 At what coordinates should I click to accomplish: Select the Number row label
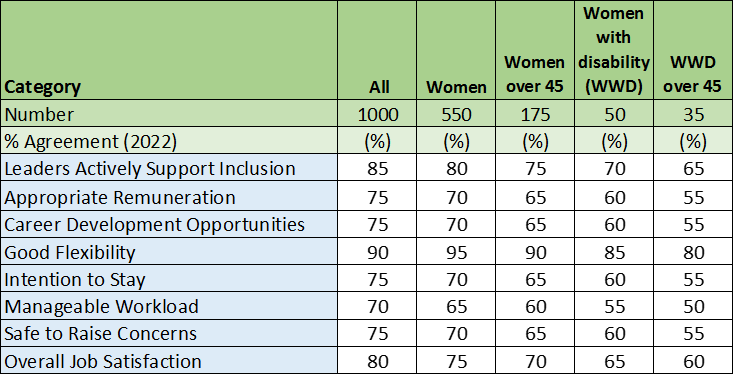coord(169,114)
